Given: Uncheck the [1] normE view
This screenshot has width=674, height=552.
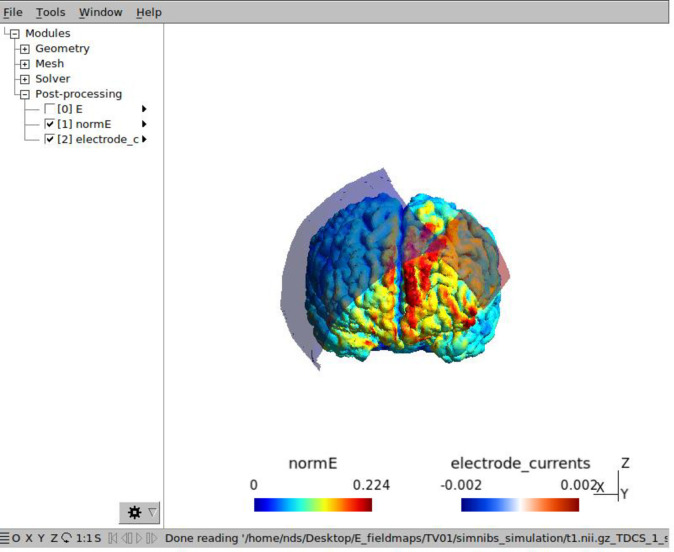Looking at the screenshot, I should point(49,124).
